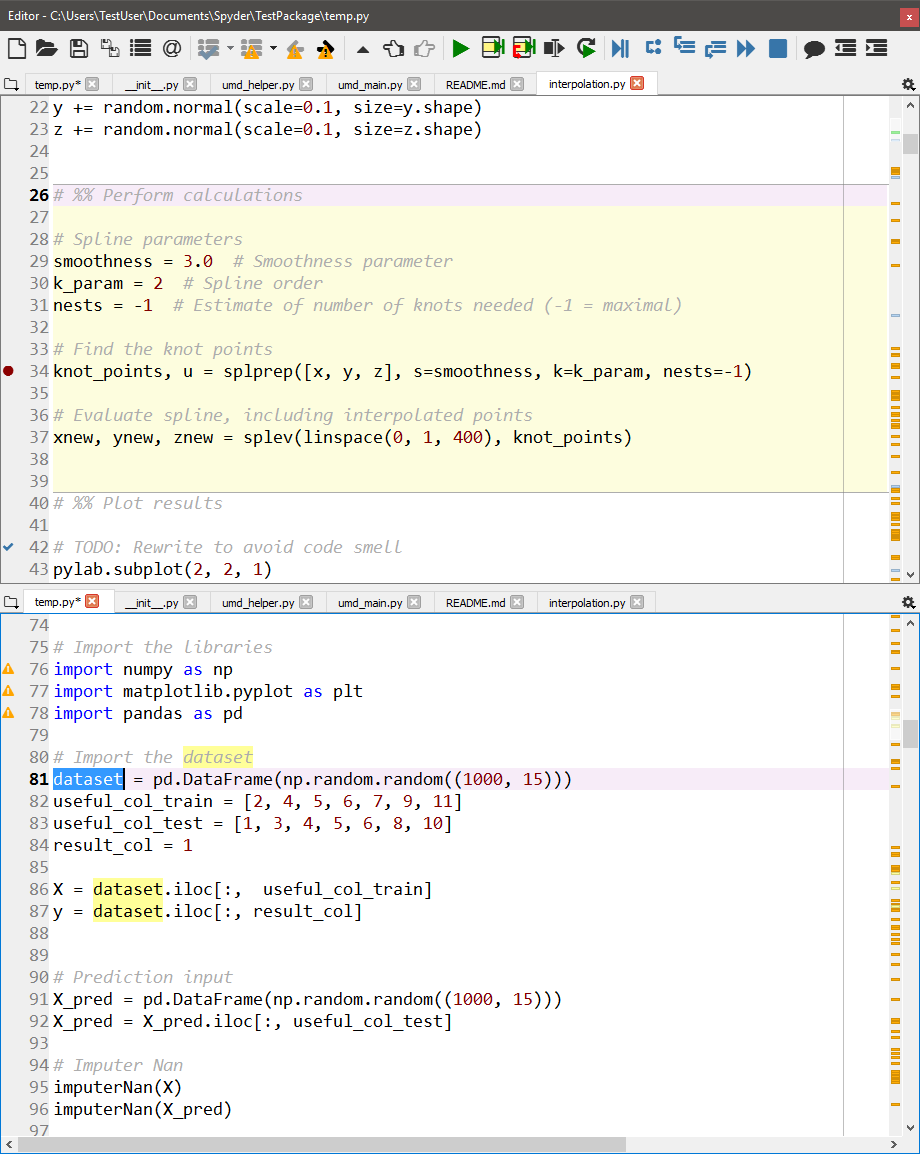Close README.md tab in lower pane
The height and width of the screenshot is (1154, 920).
click(517, 602)
